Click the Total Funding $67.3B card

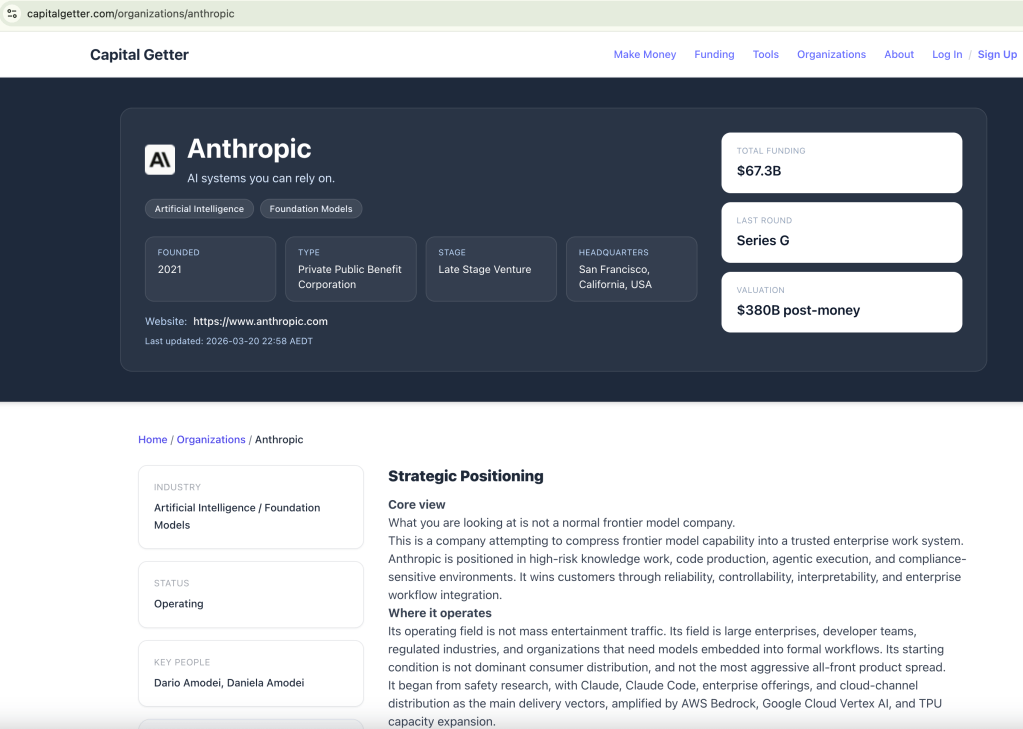pyautogui.click(x=841, y=163)
